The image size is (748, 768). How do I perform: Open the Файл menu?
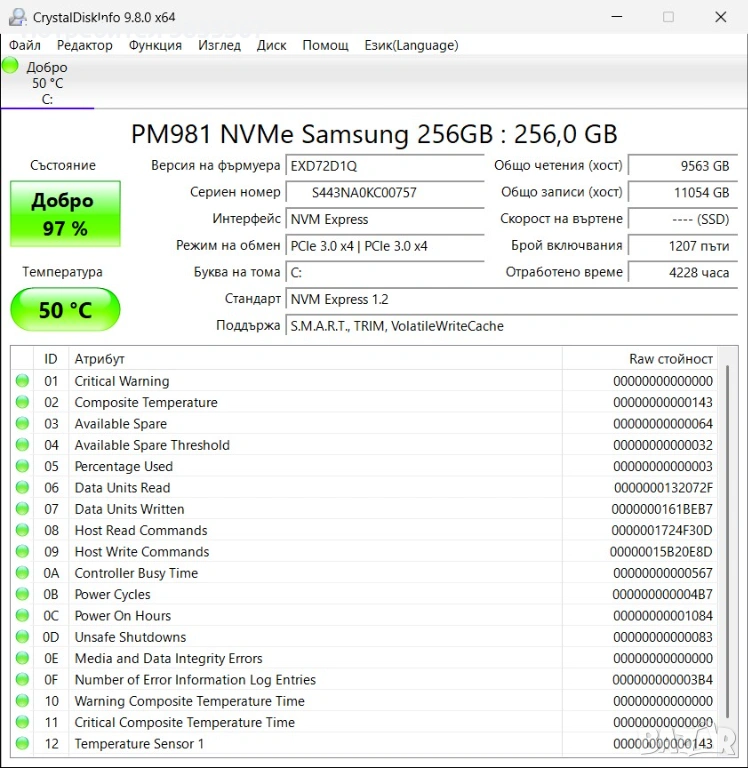pos(25,45)
